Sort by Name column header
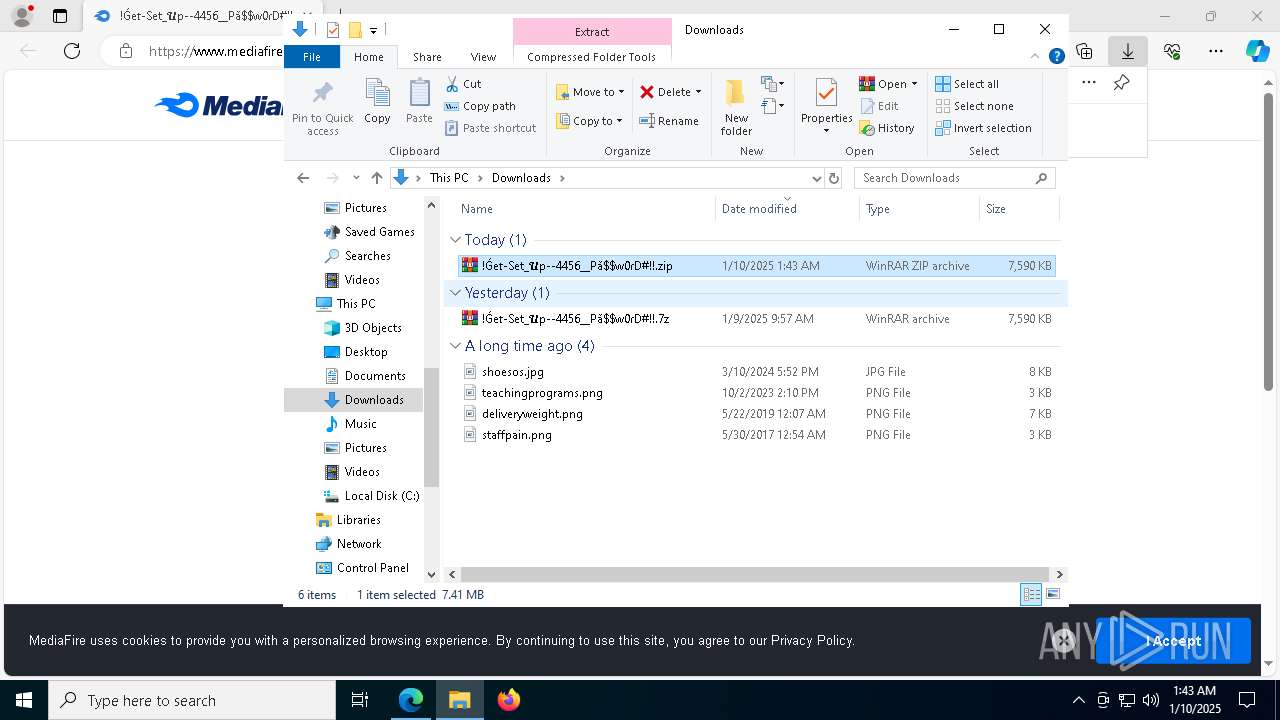 [585, 209]
